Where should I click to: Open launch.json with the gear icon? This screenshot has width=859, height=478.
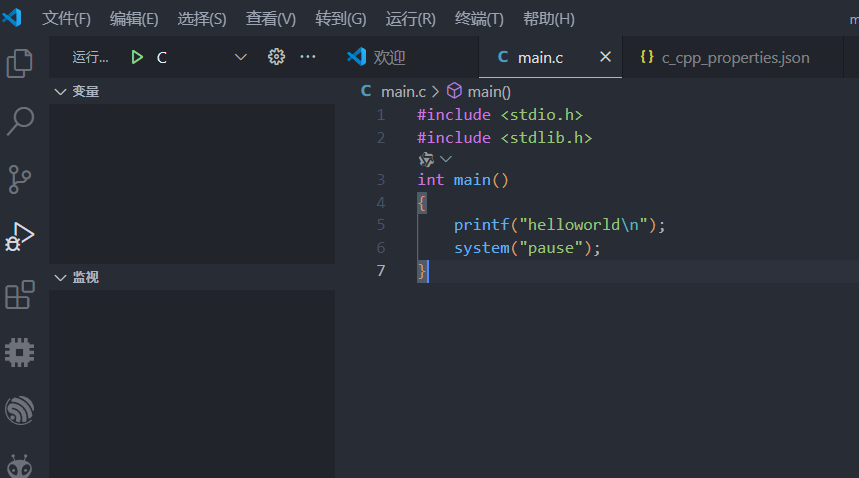(x=277, y=57)
